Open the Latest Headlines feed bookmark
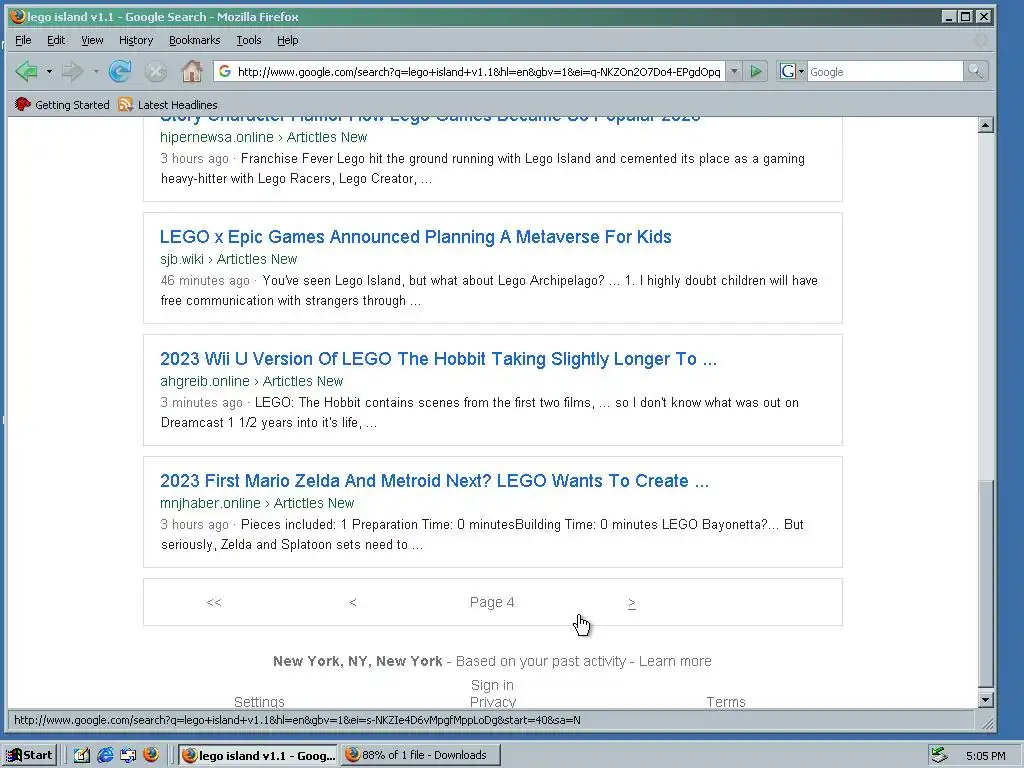Image resolution: width=1024 pixels, height=768 pixels. 168,104
